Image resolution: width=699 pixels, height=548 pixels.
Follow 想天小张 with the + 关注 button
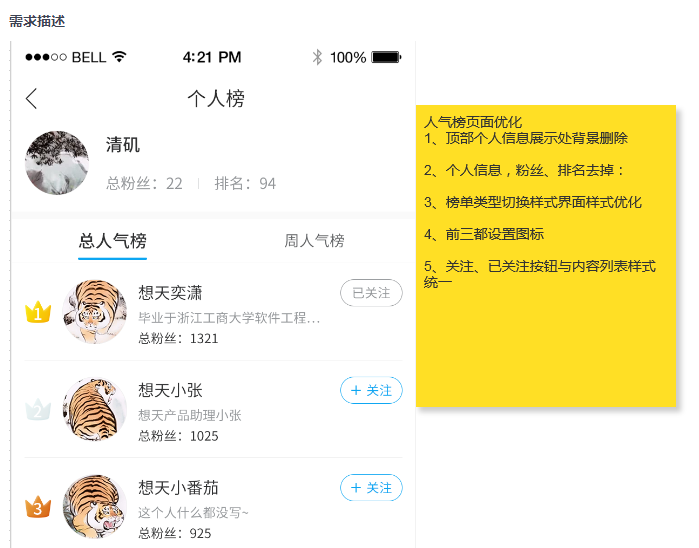(x=371, y=390)
